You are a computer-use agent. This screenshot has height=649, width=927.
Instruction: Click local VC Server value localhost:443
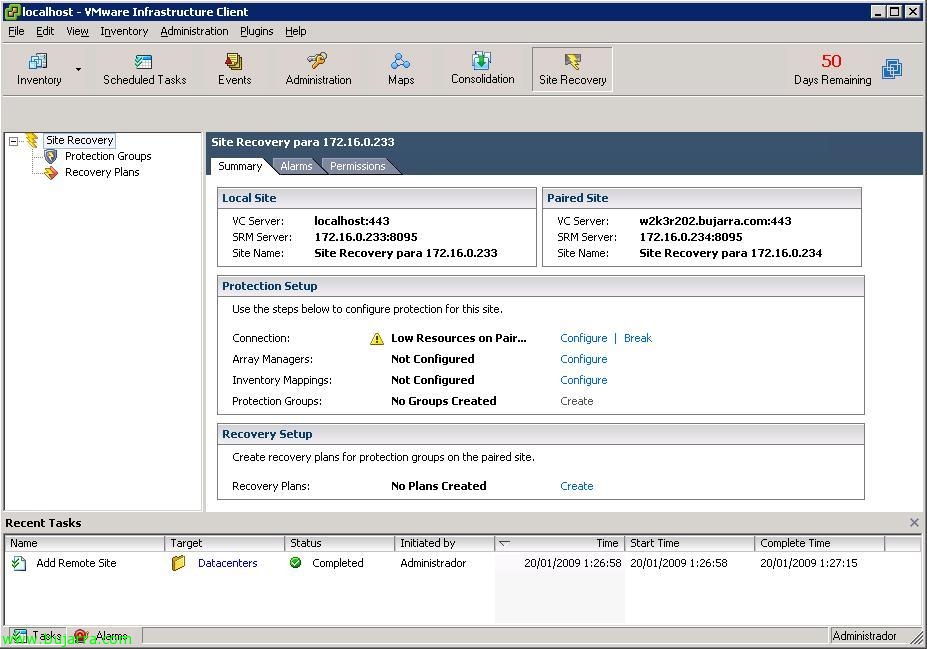coord(352,221)
